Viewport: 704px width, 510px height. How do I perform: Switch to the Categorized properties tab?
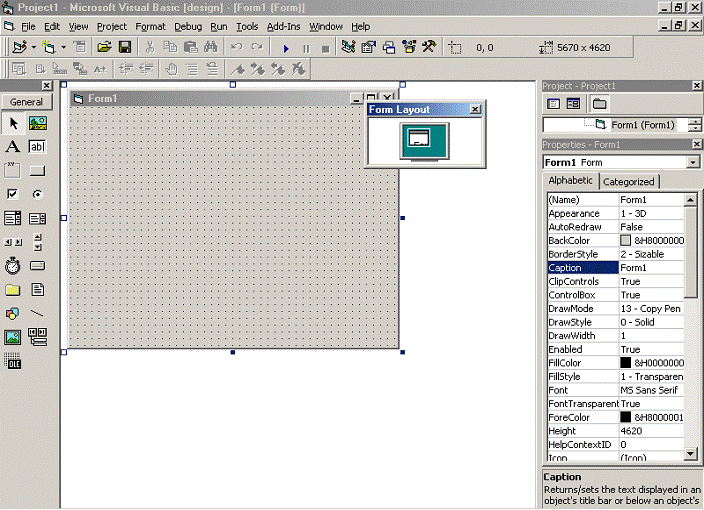coord(628,181)
